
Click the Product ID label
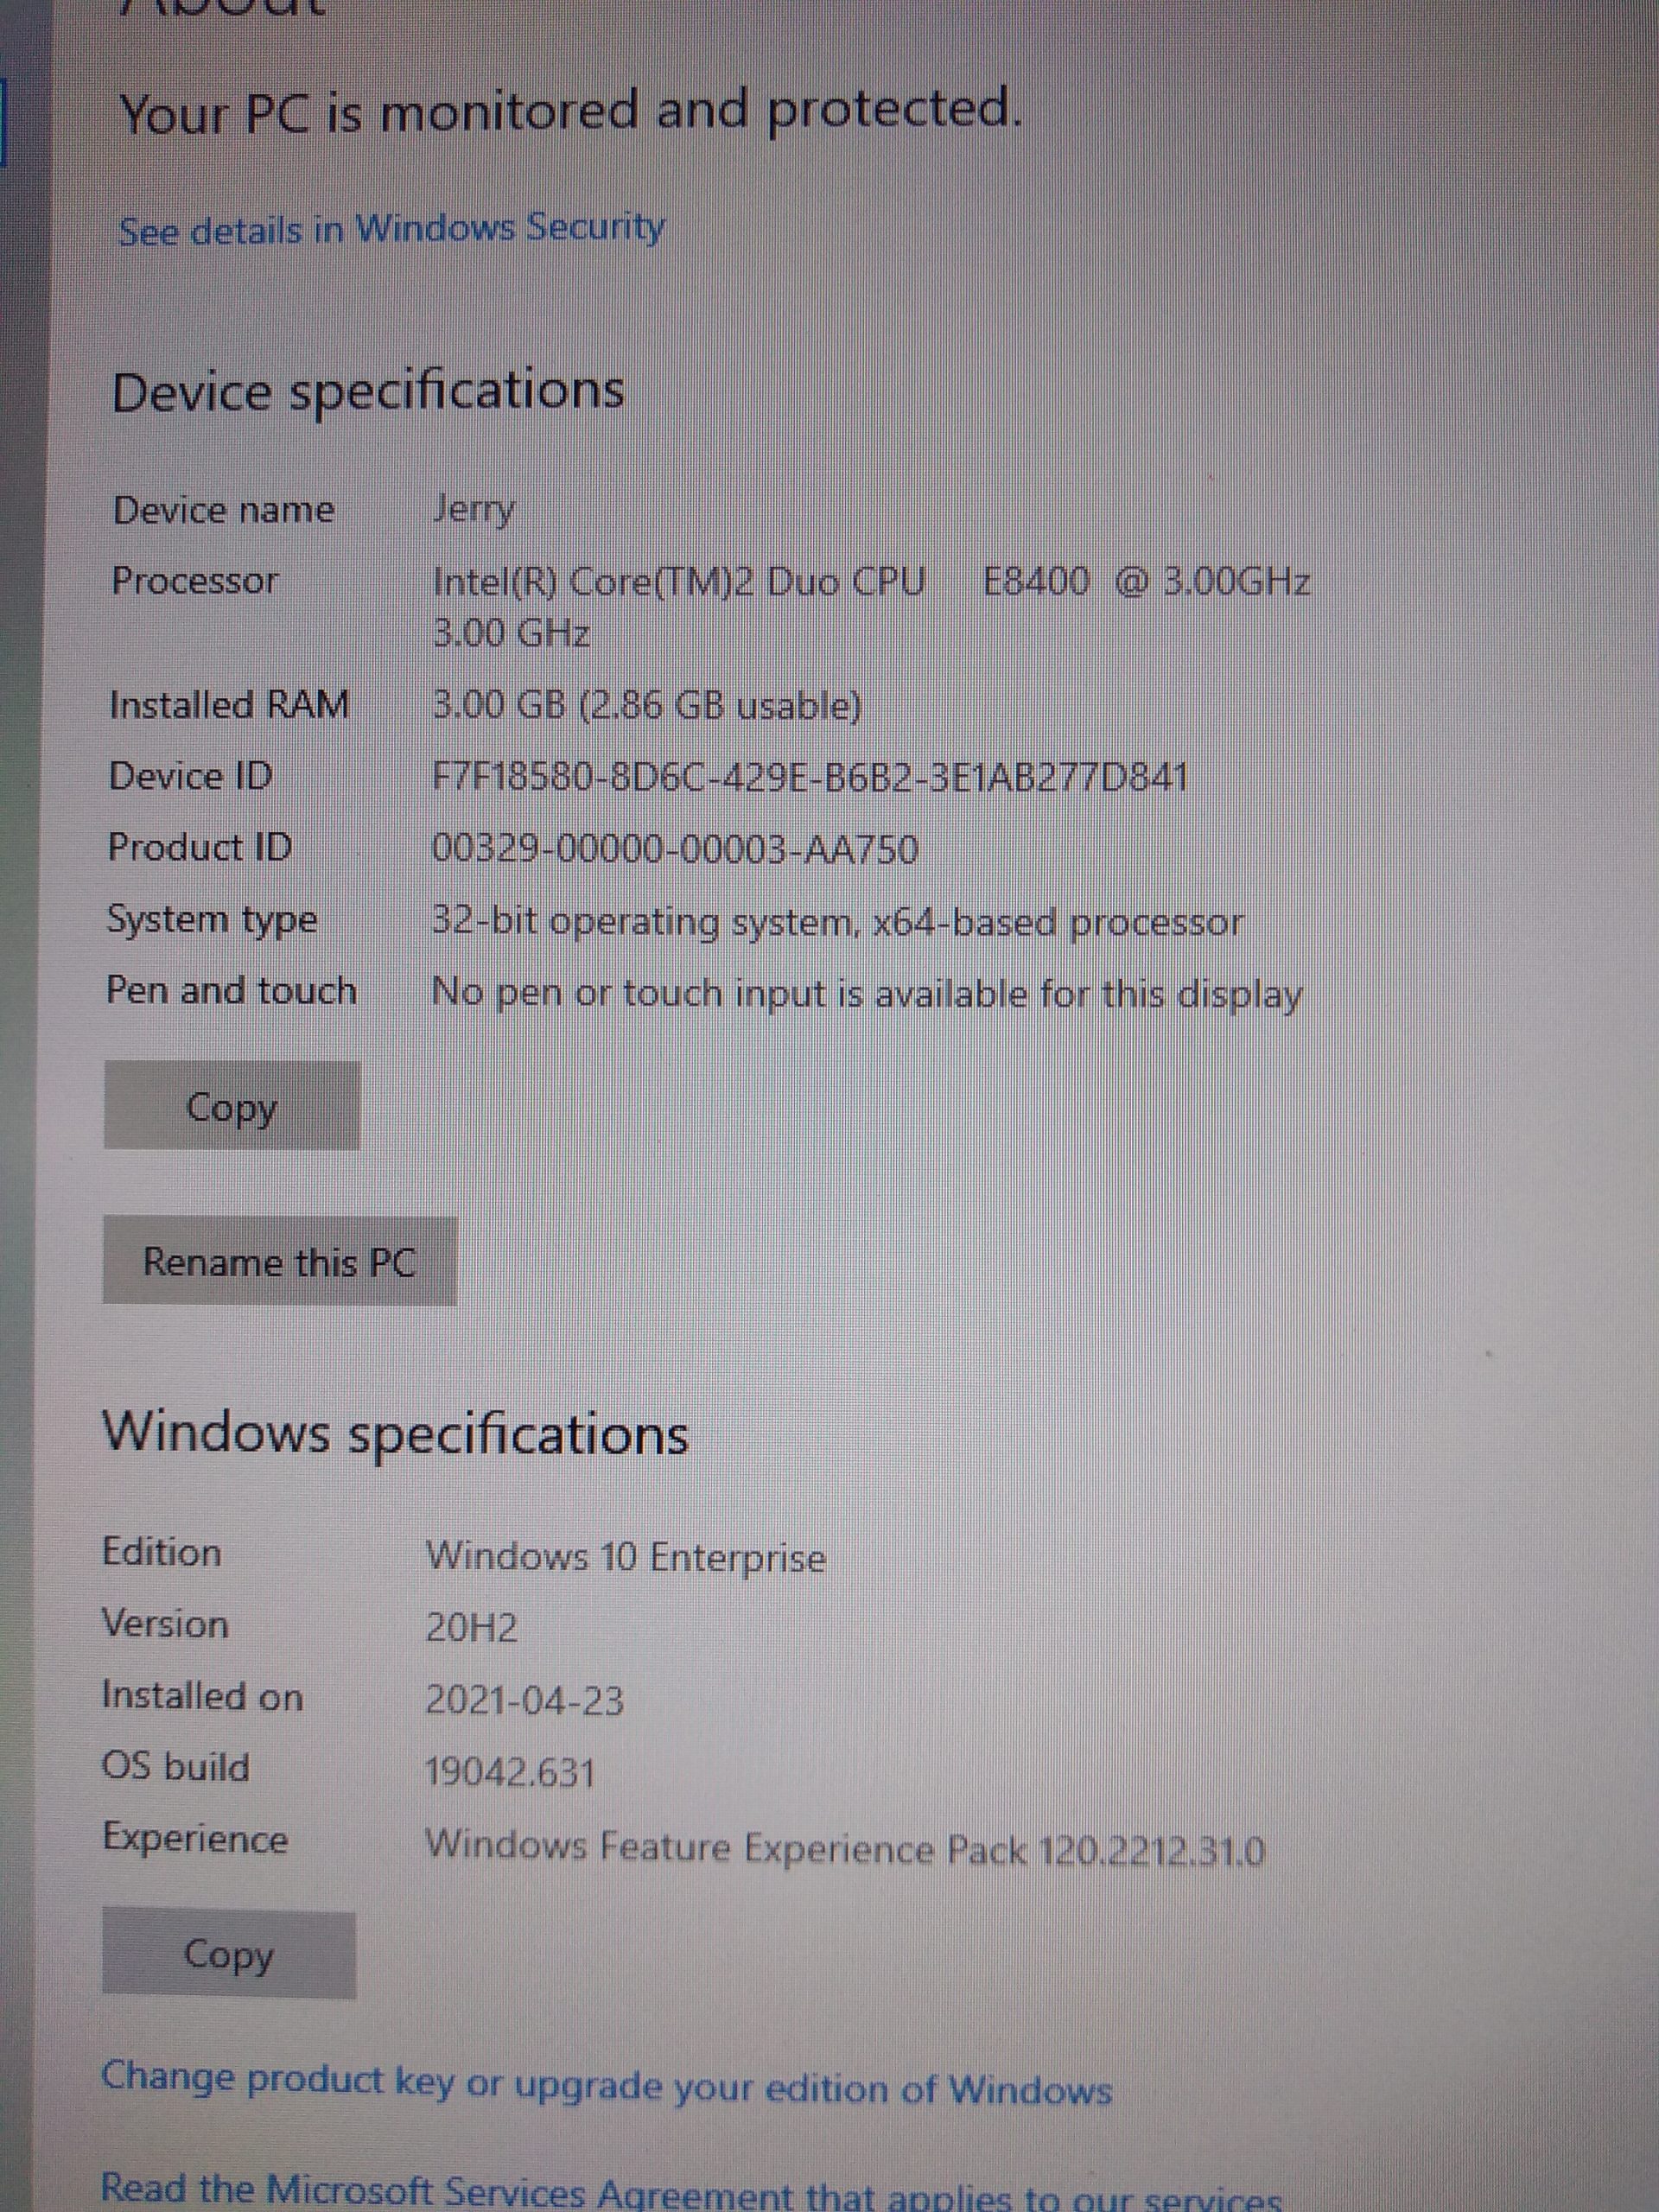pos(201,847)
